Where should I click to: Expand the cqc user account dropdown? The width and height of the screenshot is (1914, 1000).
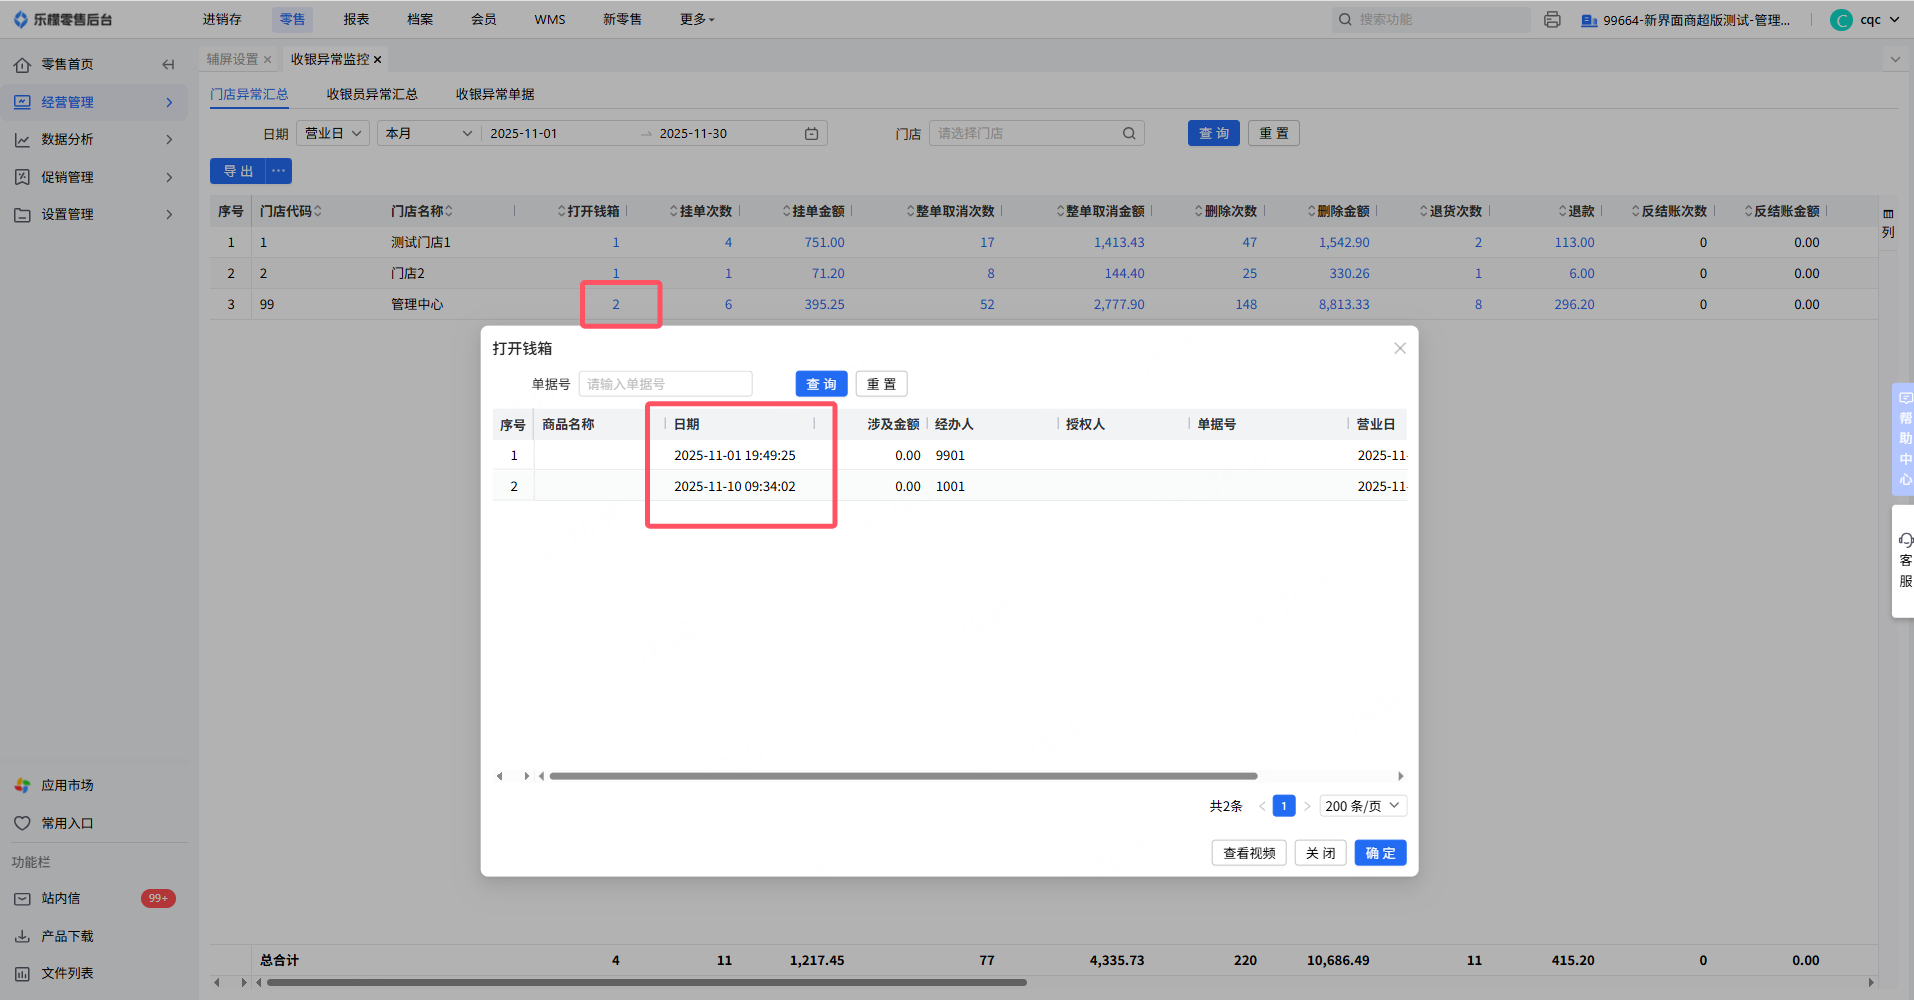1880,20
